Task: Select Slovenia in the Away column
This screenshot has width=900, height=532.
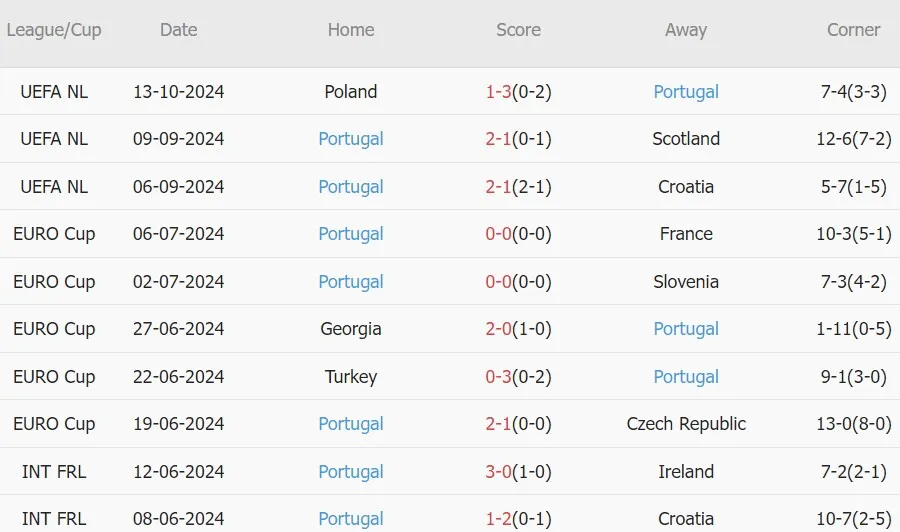Action: point(686,282)
